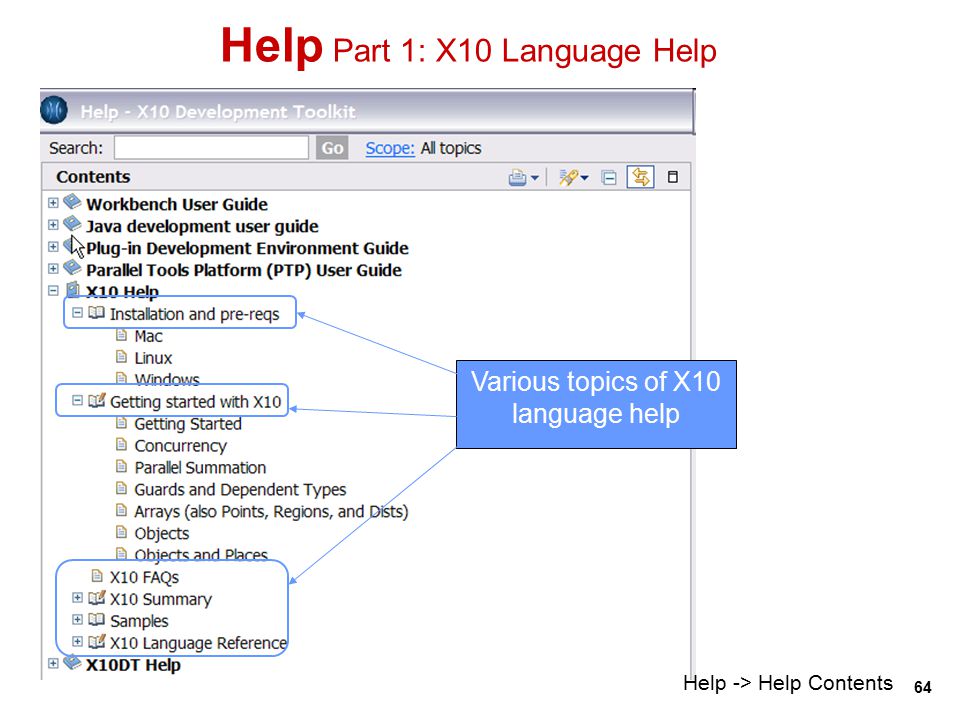Click the Arrays topic page icon

pyautogui.click(x=121, y=511)
